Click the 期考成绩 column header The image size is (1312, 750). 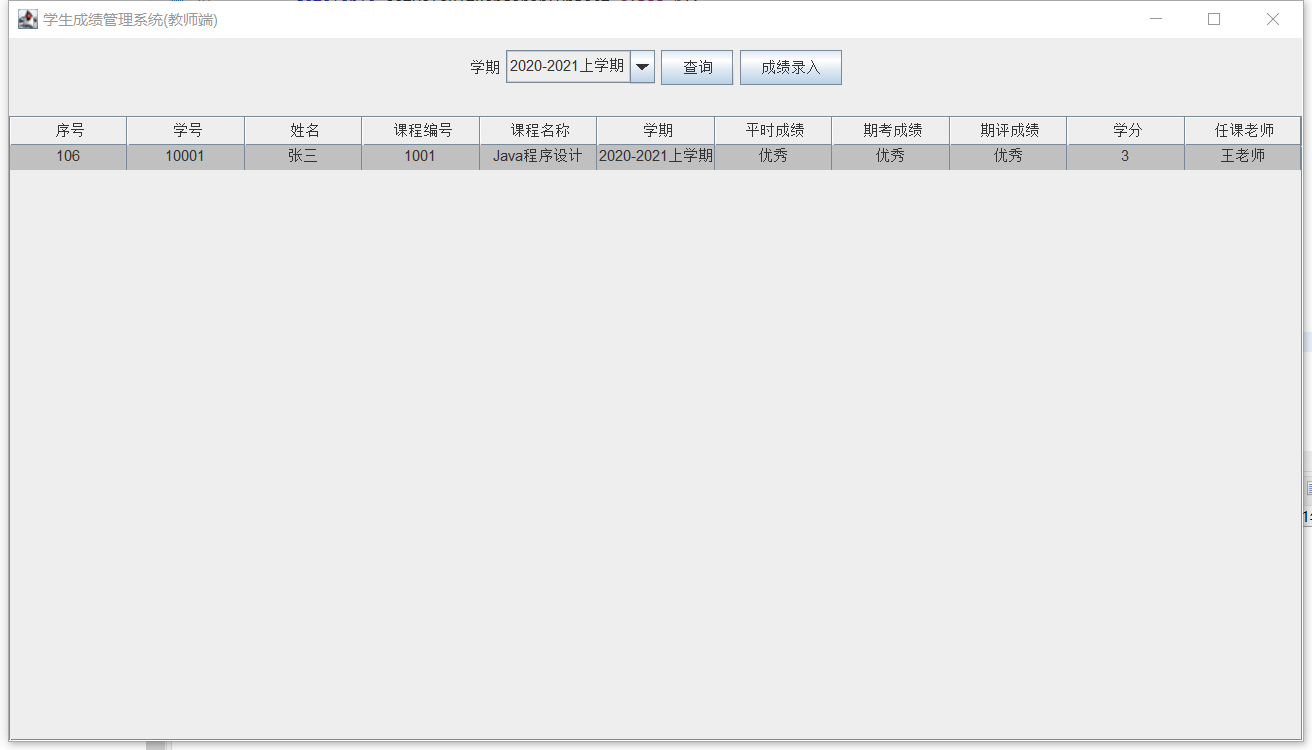891,130
